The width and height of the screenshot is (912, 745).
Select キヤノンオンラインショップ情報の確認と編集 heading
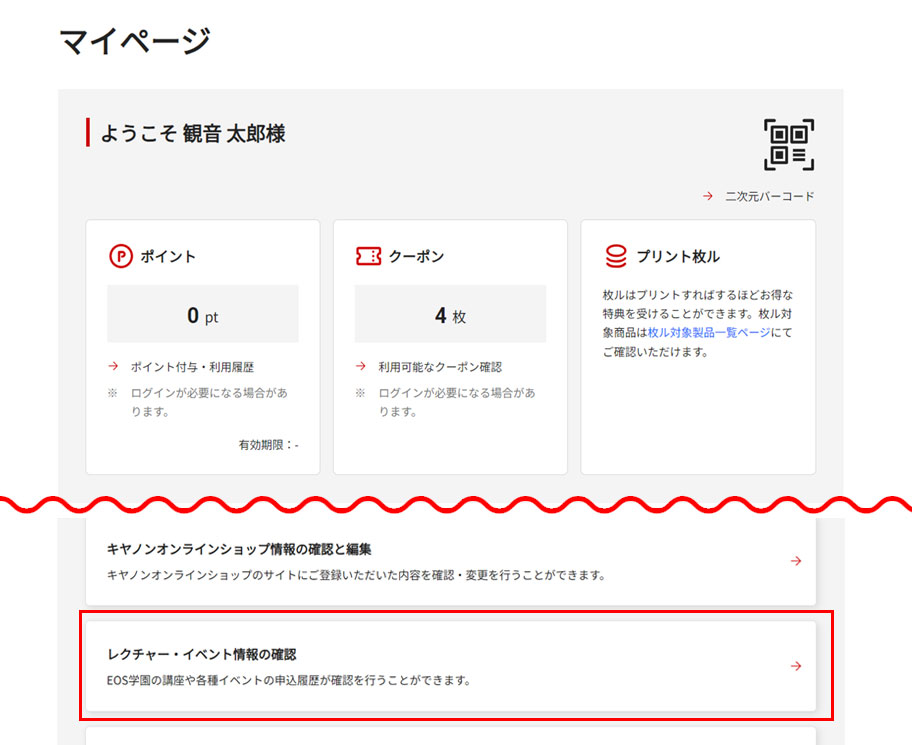(x=239, y=549)
